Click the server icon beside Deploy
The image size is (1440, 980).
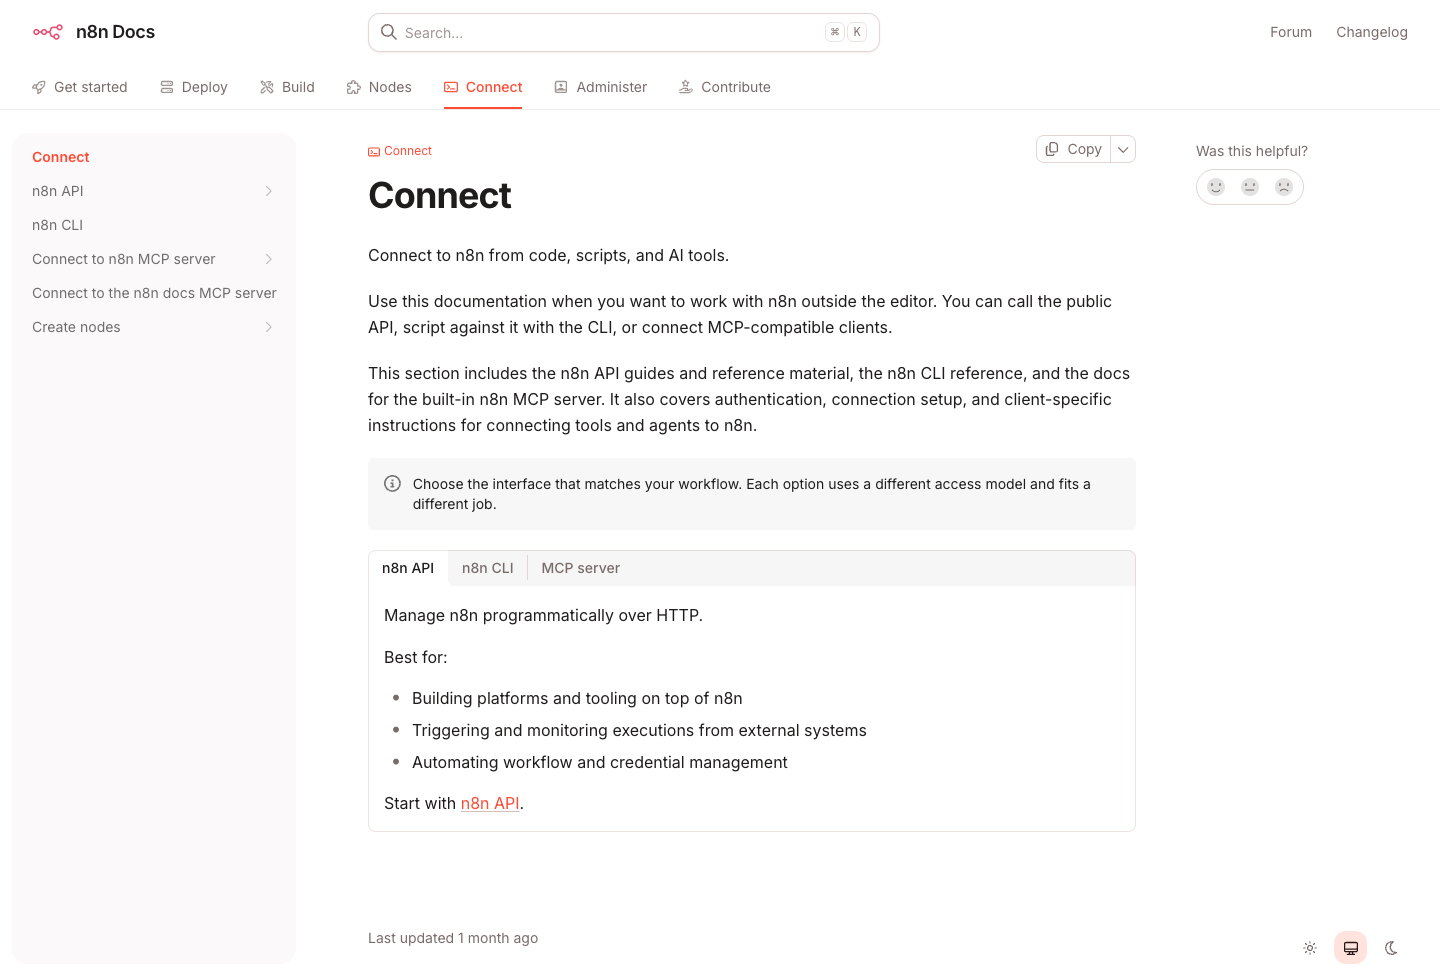click(x=167, y=87)
